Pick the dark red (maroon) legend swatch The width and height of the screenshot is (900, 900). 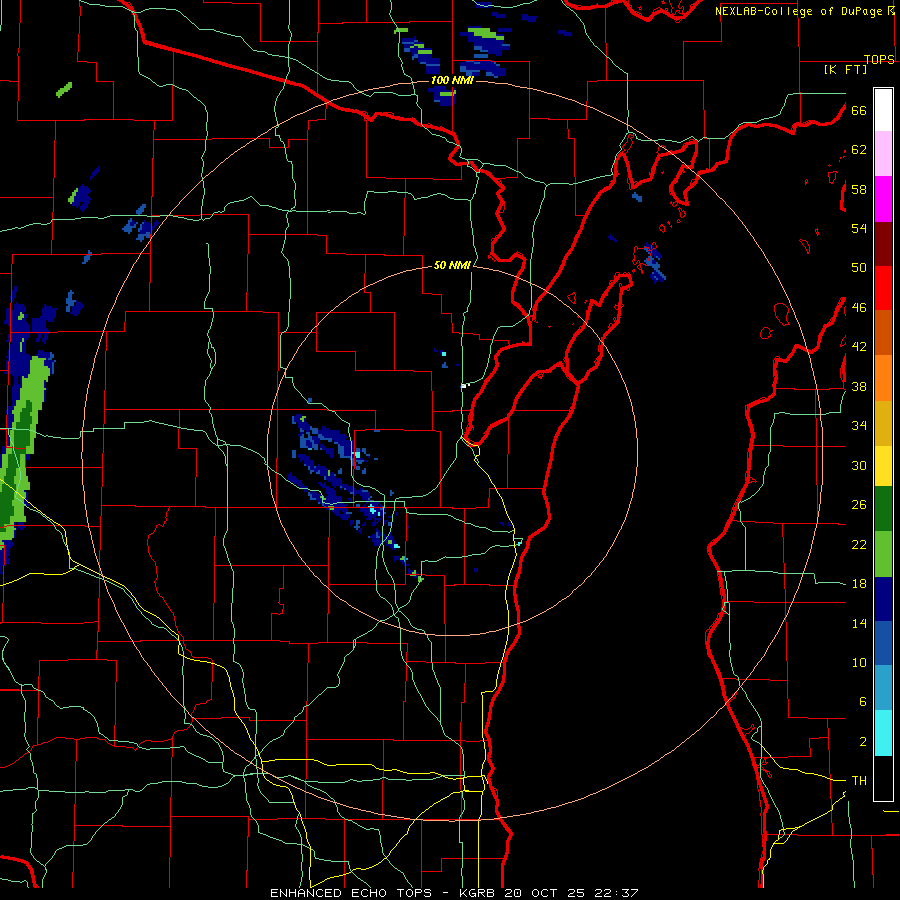[x=883, y=243]
